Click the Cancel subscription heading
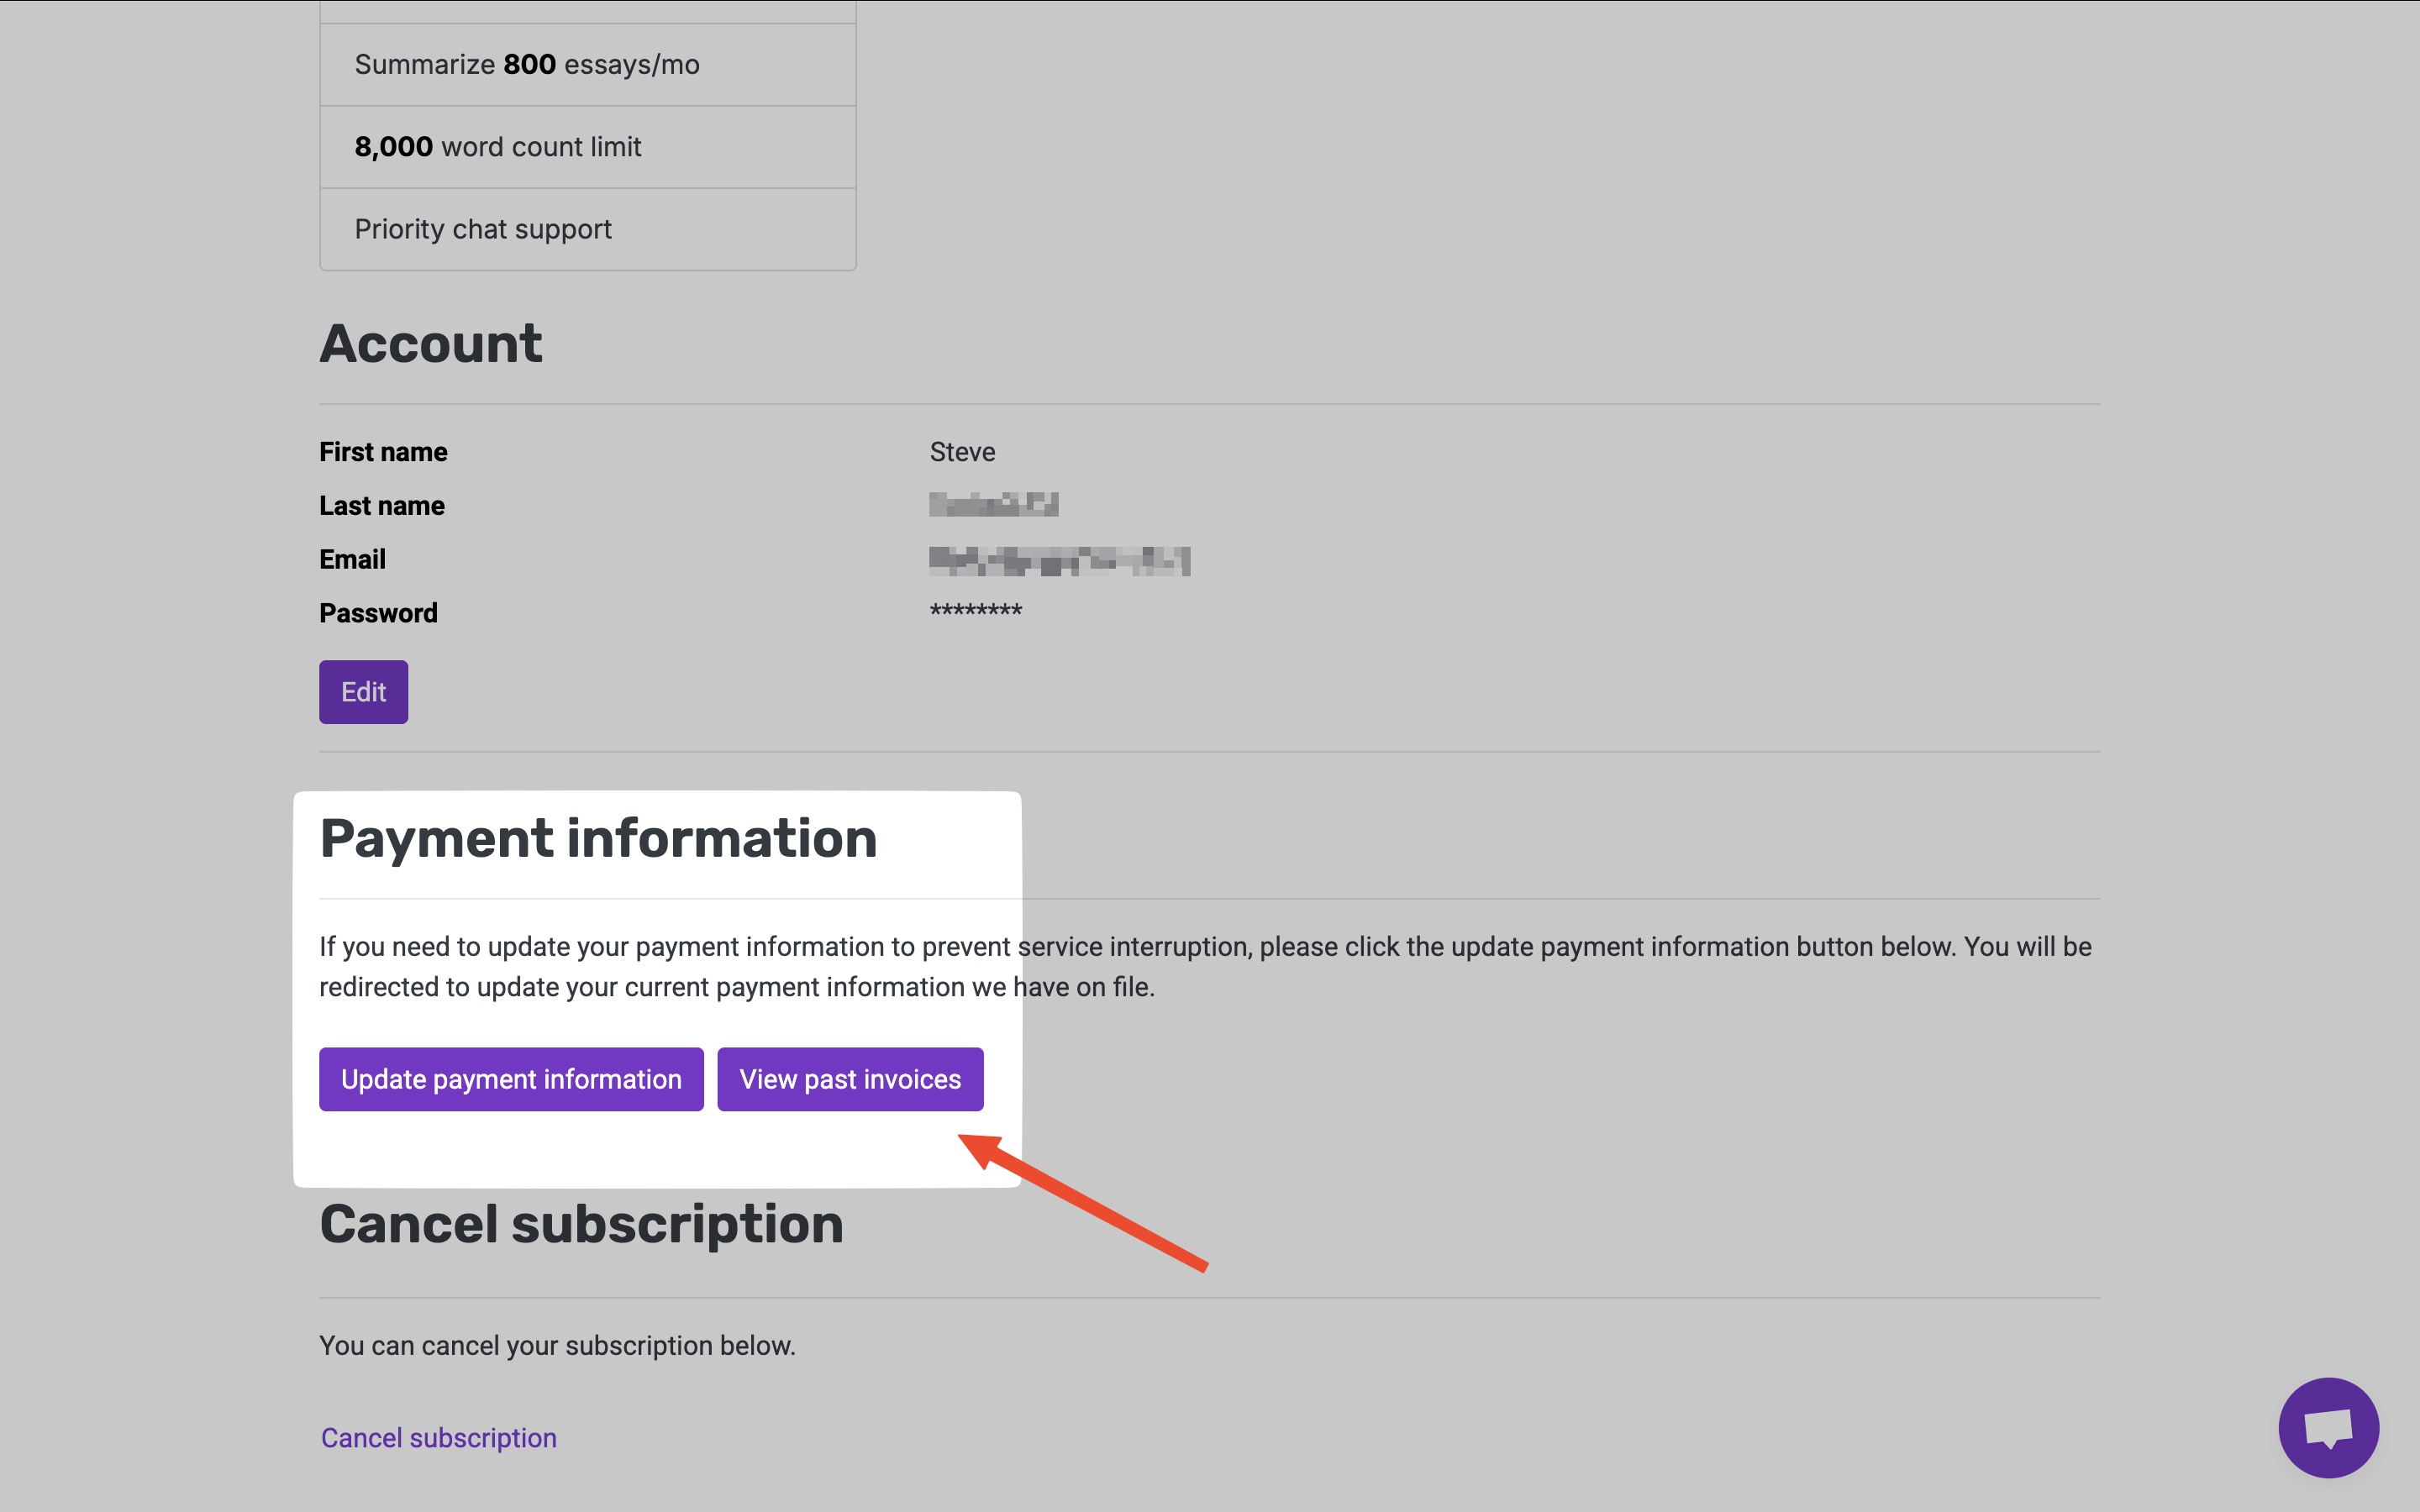The image size is (2420, 1512). [581, 1224]
